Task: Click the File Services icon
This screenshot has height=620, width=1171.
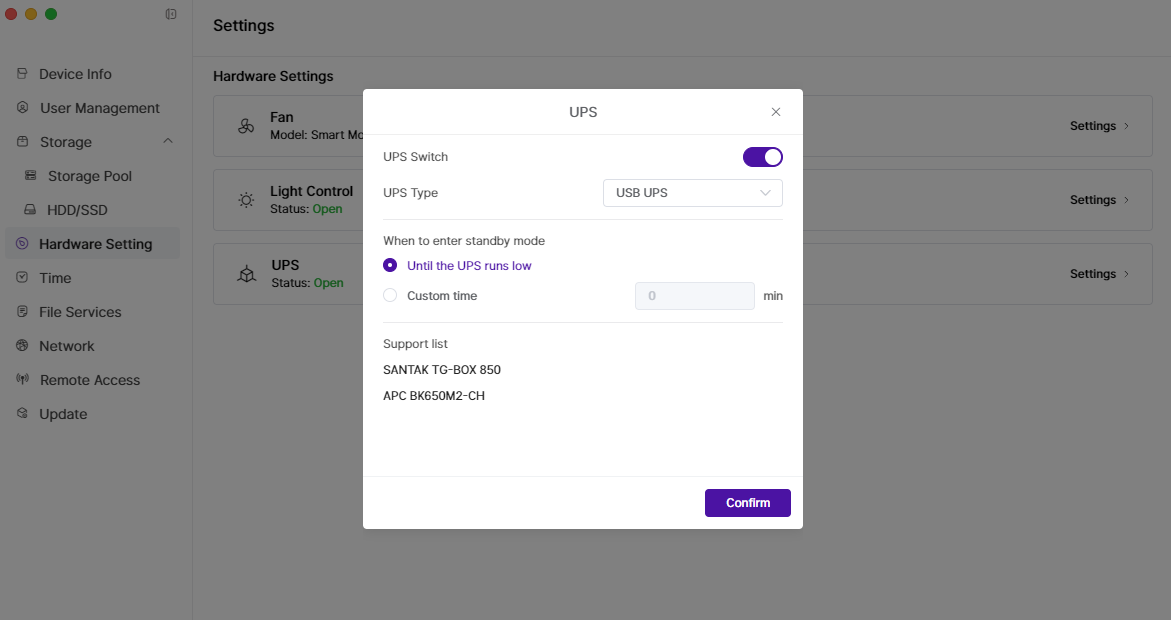Action: click(x=22, y=311)
